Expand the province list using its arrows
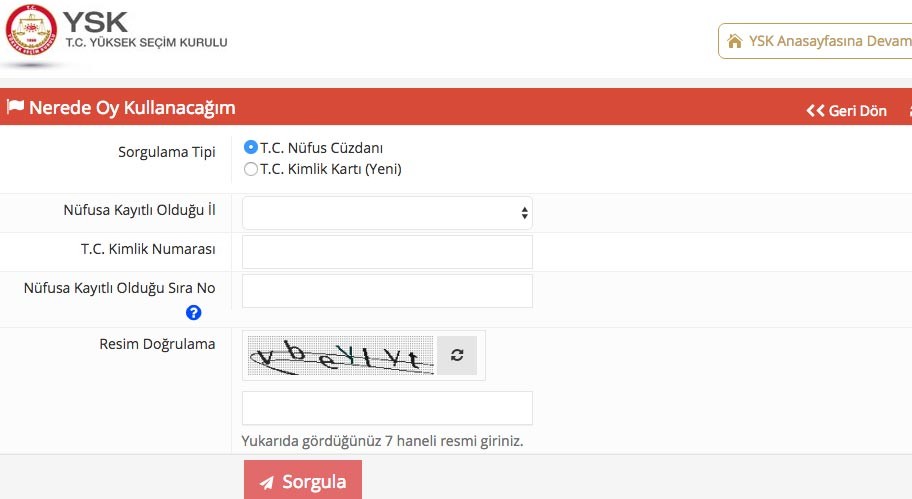This screenshot has height=499, width=912. tap(524, 213)
